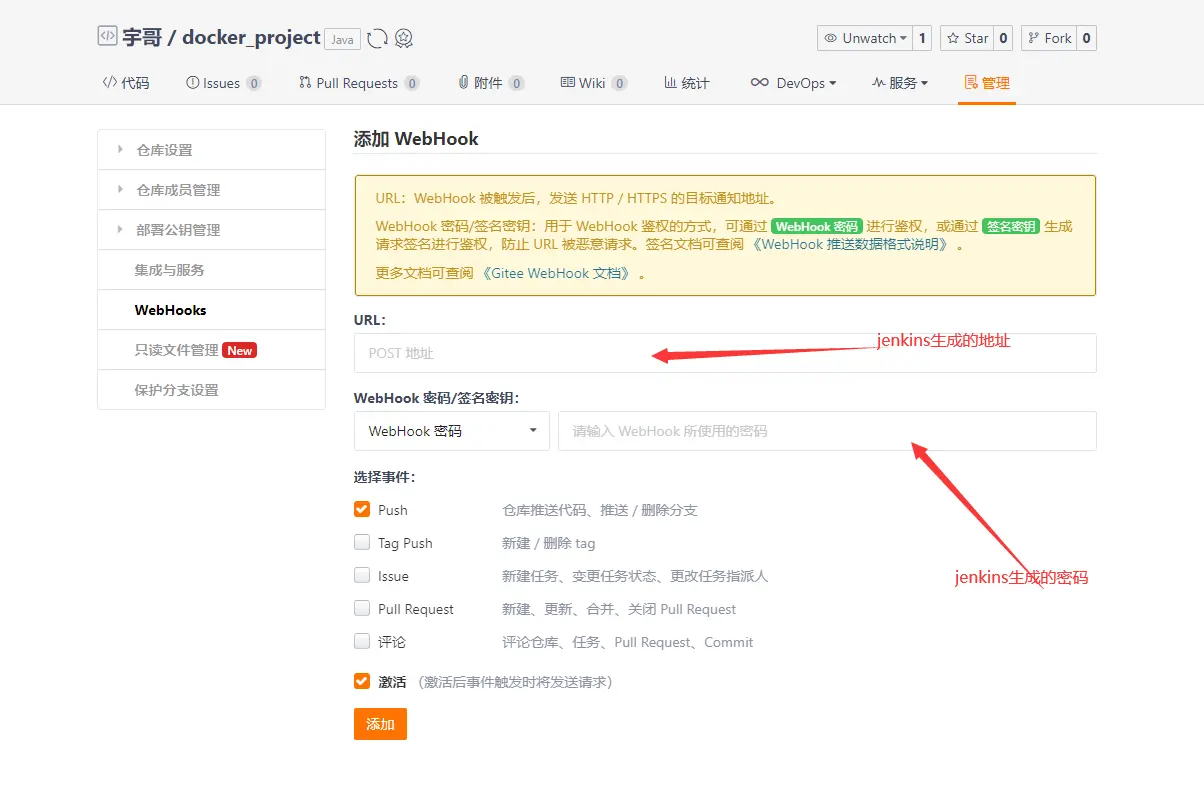Open the 附件 tab
Viewport: 1204px width, 810px height.
pos(491,83)
